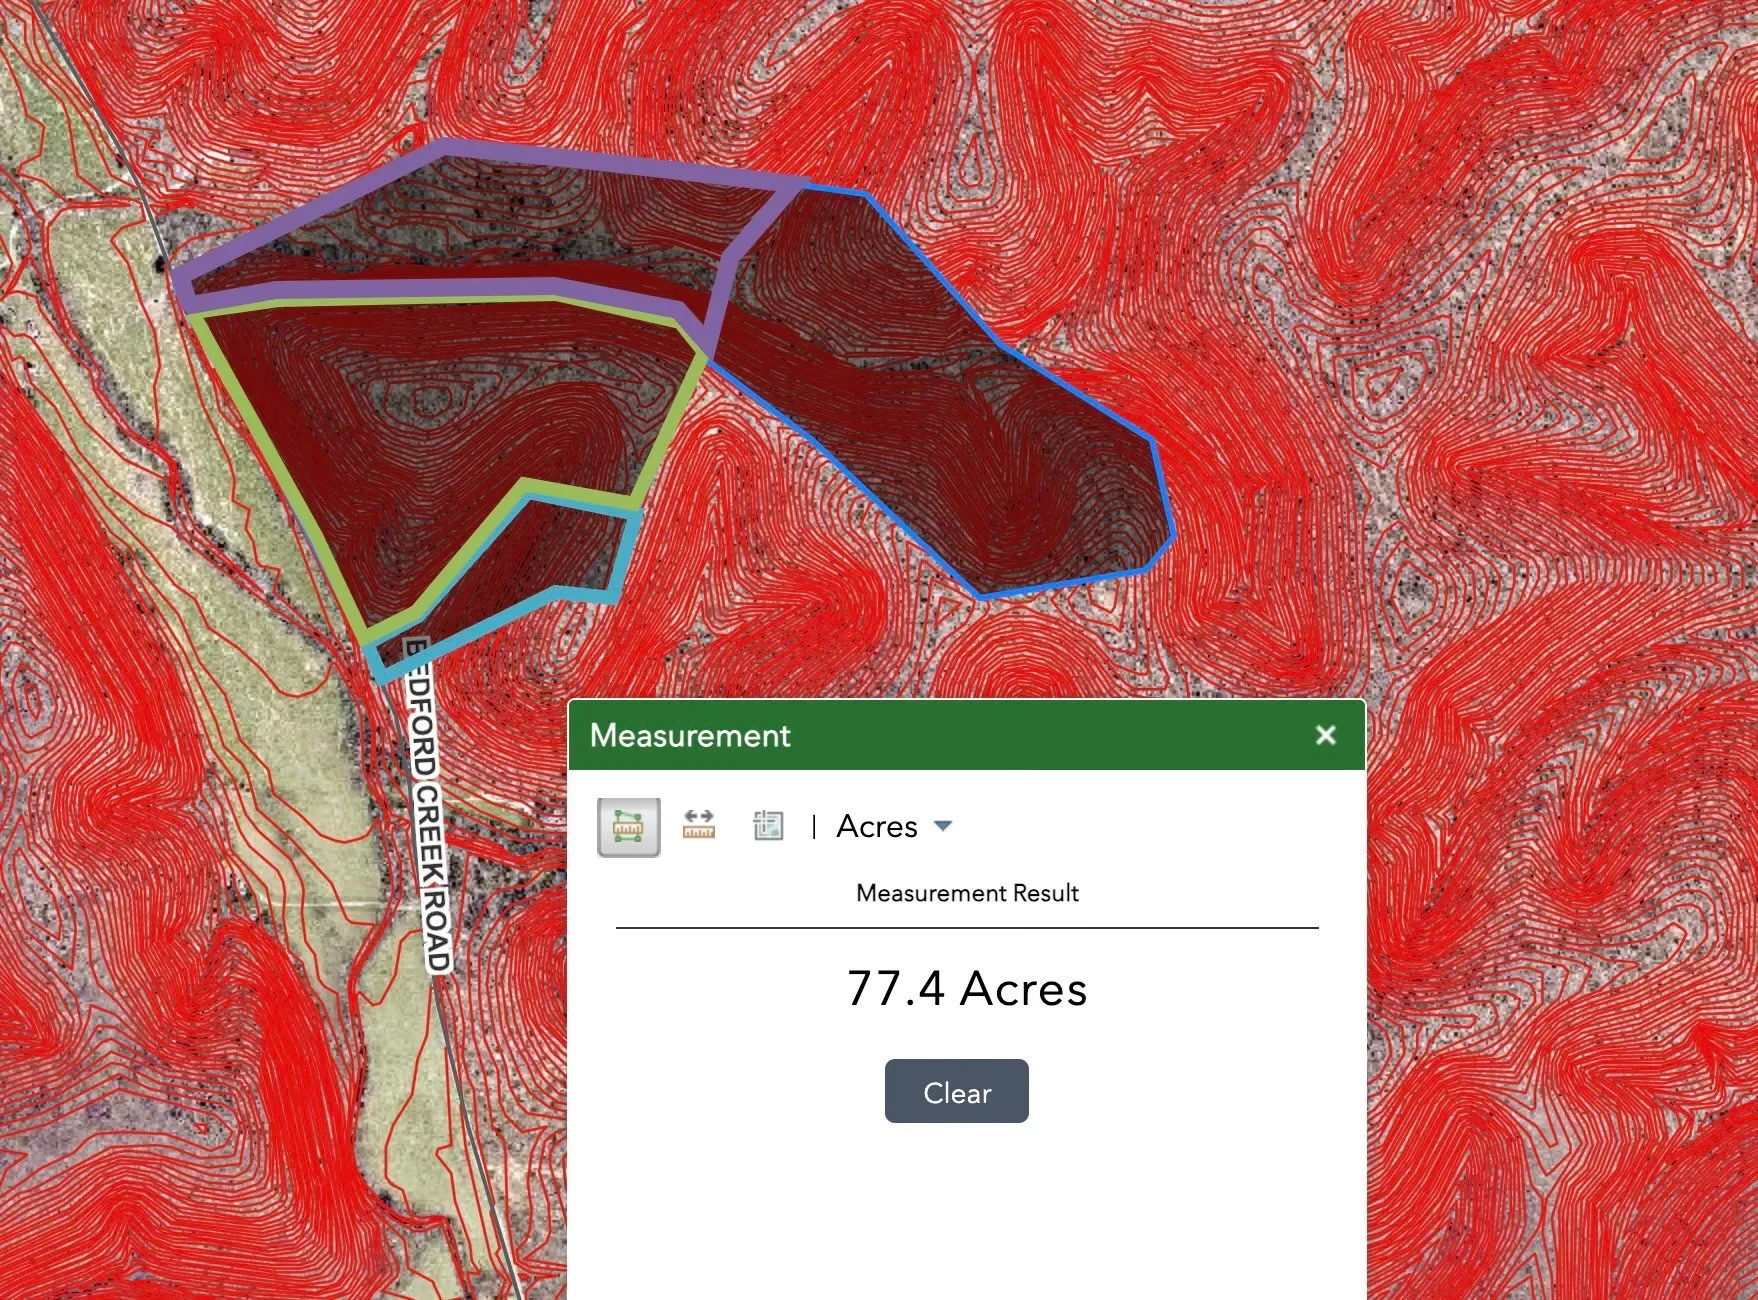Open the Acres unit dropdown arrow
The image size is (1758, 1300).
pos(942,826)
